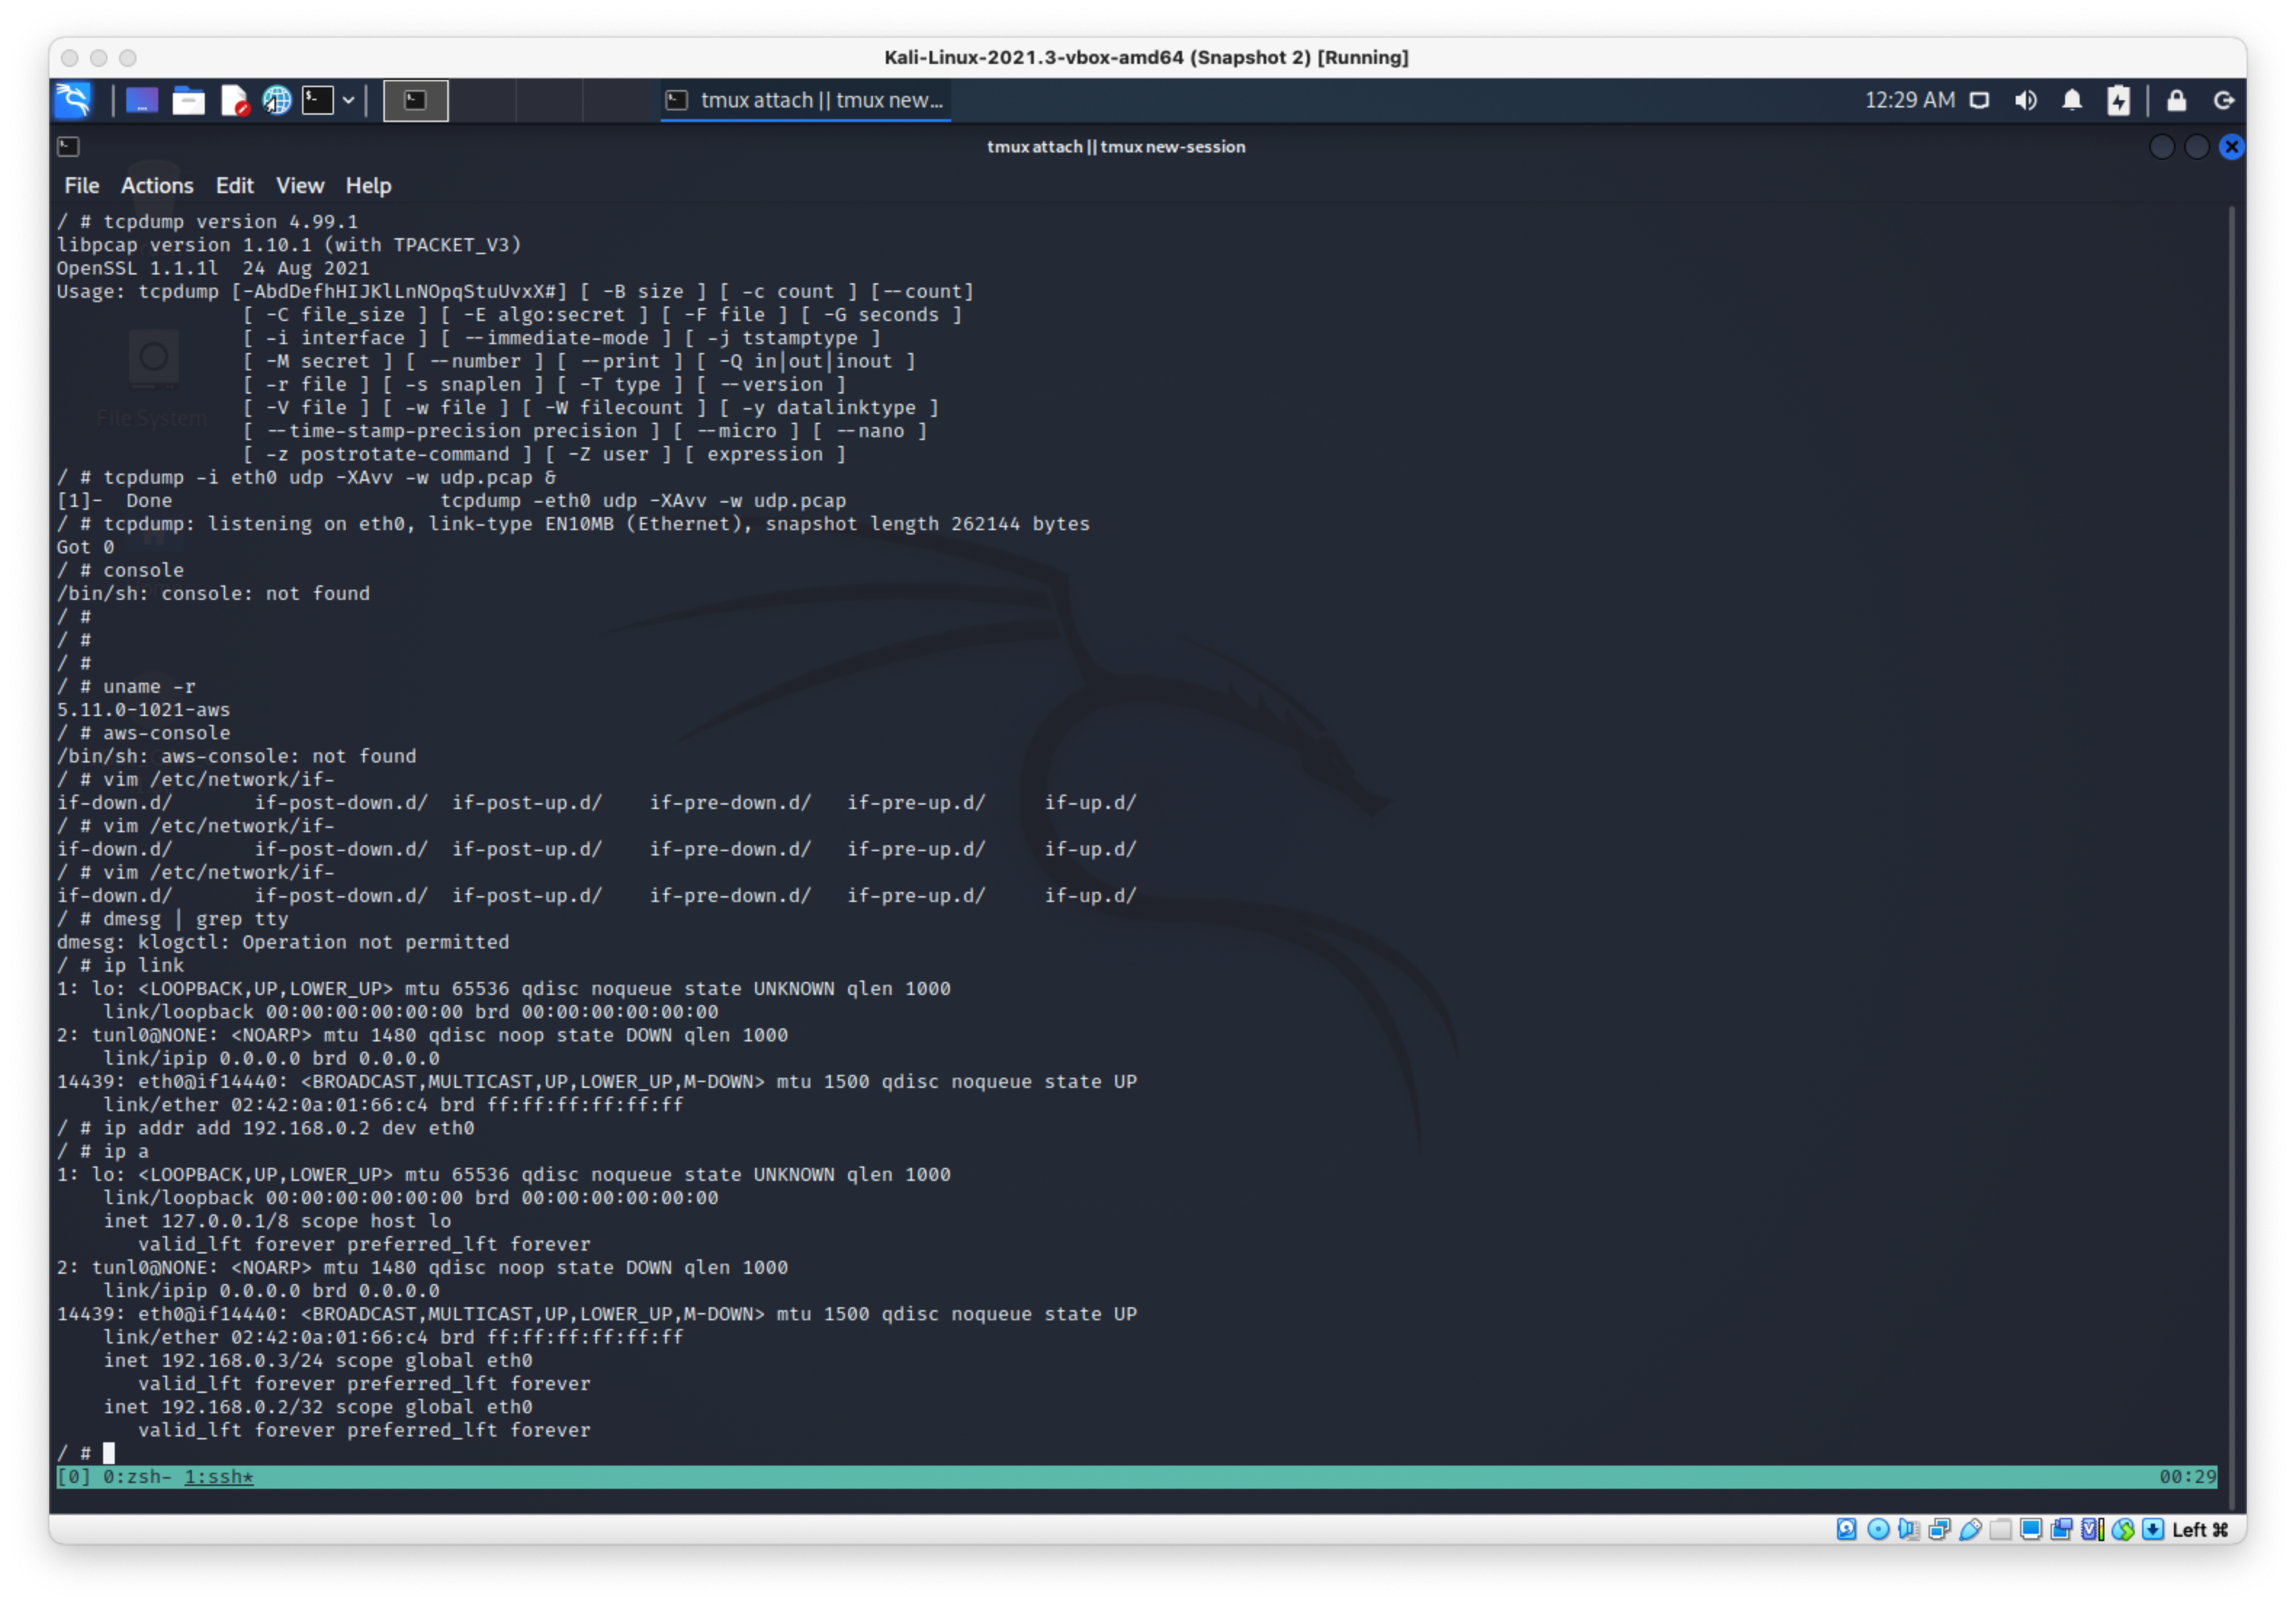The width and height of the screenshot is (2296, 1605).
Task: Switch to the fourth workspace
Action: 615,100
